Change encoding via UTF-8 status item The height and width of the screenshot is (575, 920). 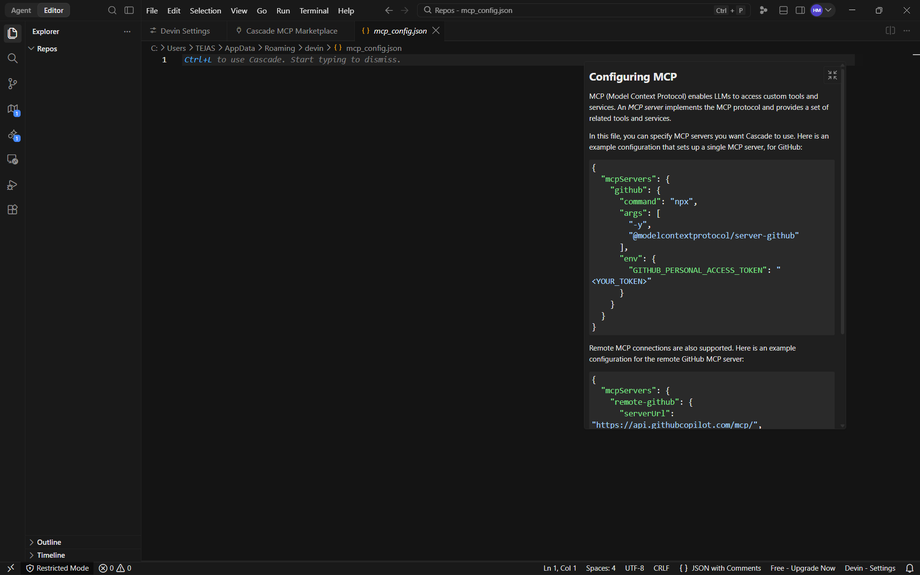634,568
